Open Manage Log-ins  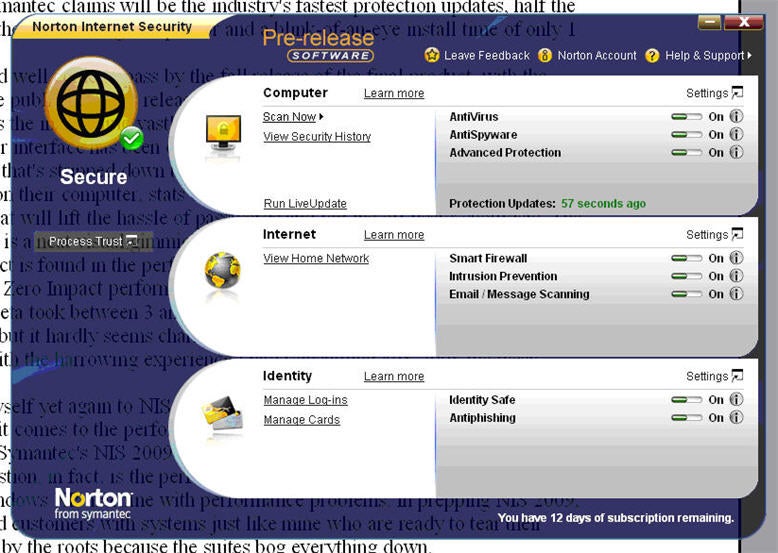pyautogui.click(x=305, y=400)
